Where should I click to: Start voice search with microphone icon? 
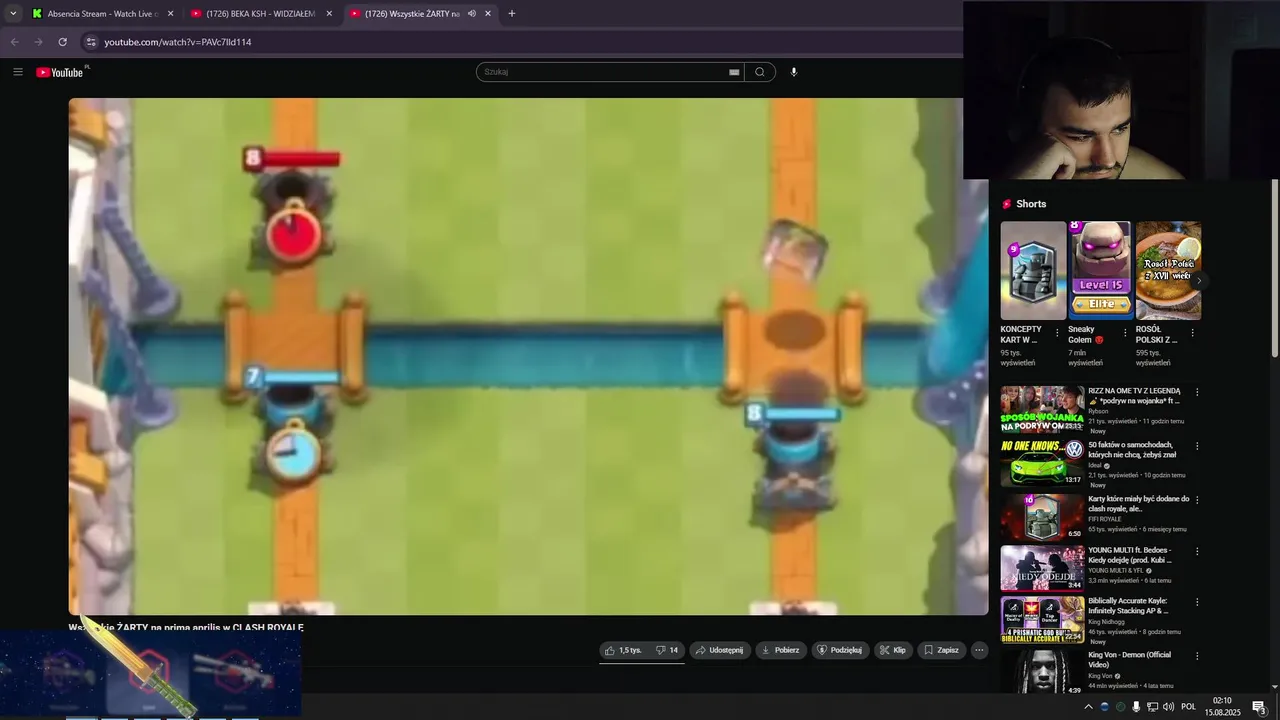(x=794, y=72)
